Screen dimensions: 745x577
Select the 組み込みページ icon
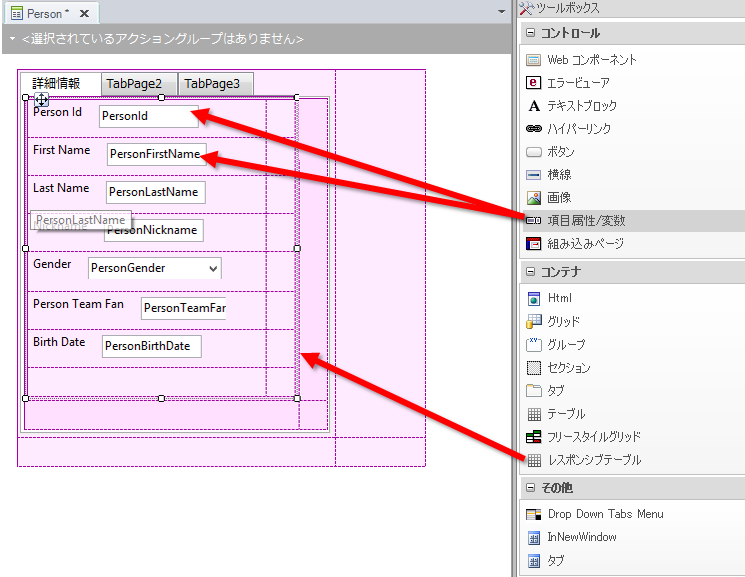[x=534, y=244]
